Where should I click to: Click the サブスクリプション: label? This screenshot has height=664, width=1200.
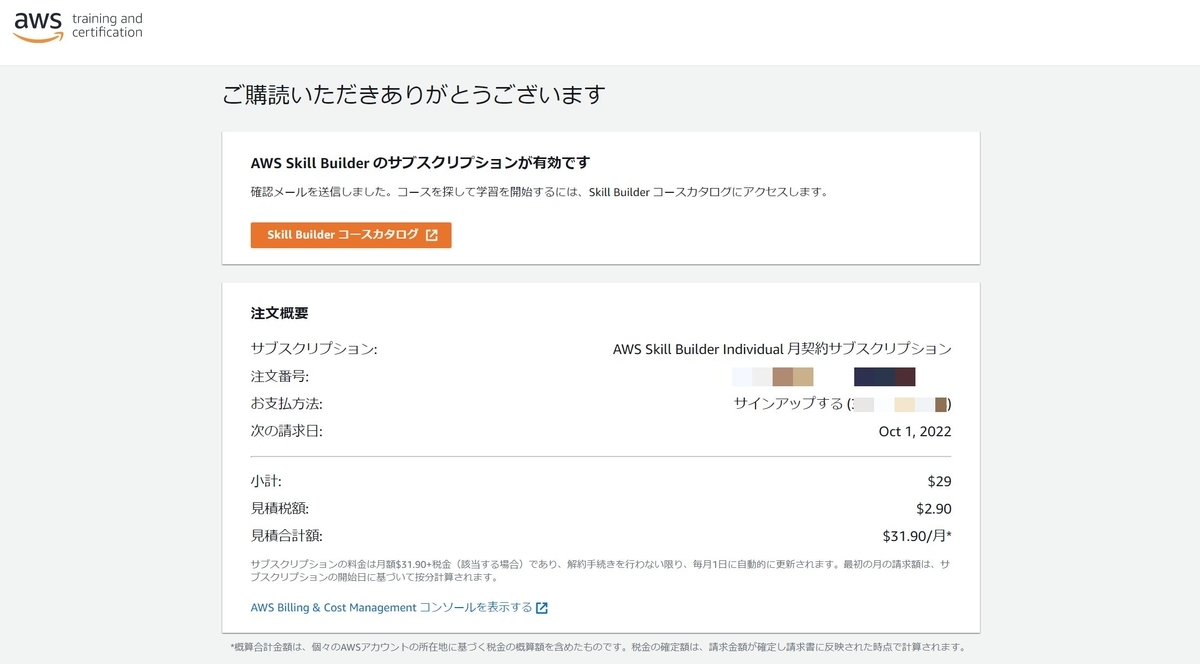pyautogui.click(x=314, y=349)
